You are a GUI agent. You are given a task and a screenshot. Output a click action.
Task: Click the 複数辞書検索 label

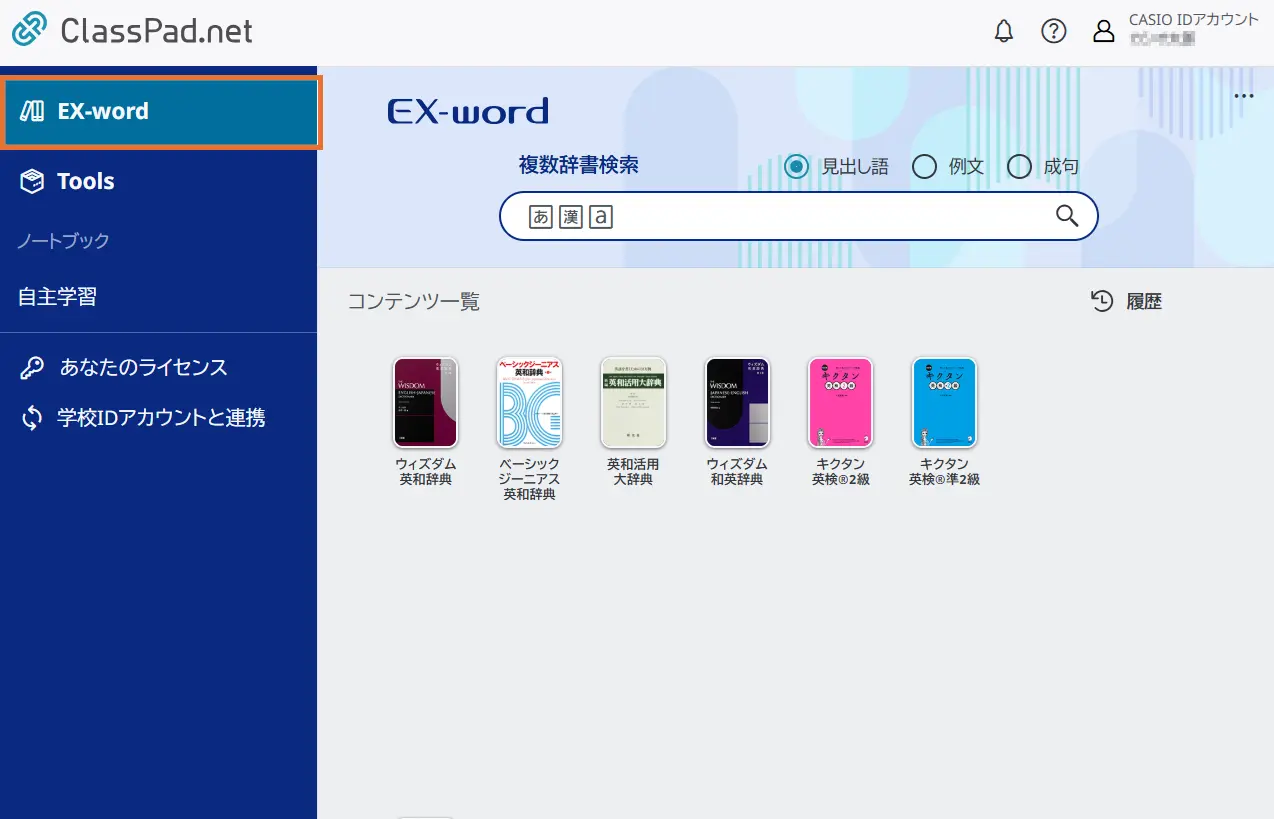pyautogui.click(x=579, y=166)
